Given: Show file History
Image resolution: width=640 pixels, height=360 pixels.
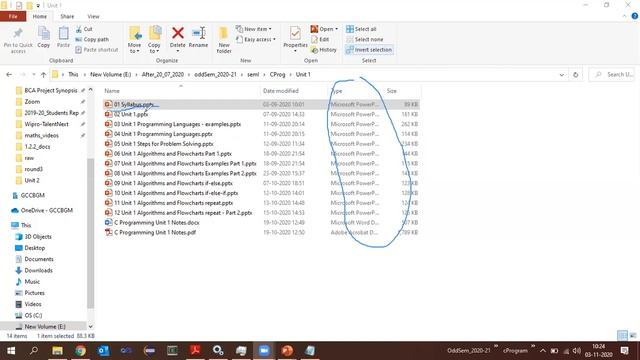Looking at the screenshot, I should (x=324, y=50).
